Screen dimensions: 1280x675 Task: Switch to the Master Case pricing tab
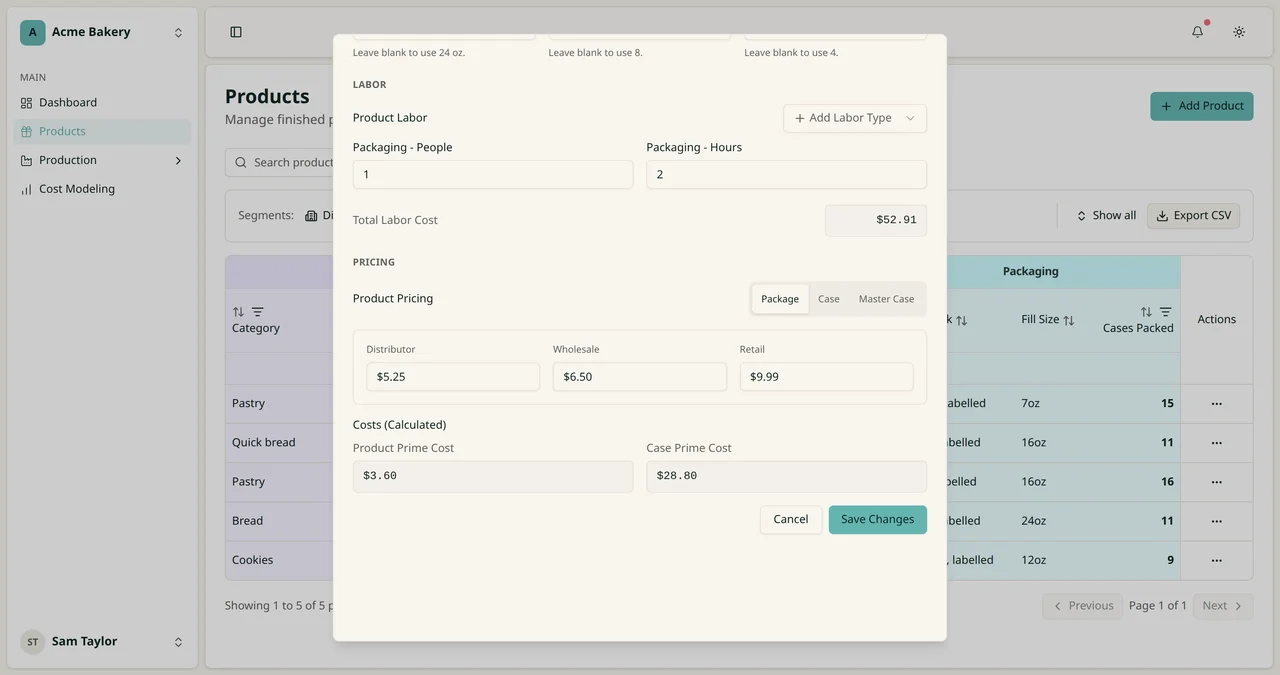(x=886, y=299)
